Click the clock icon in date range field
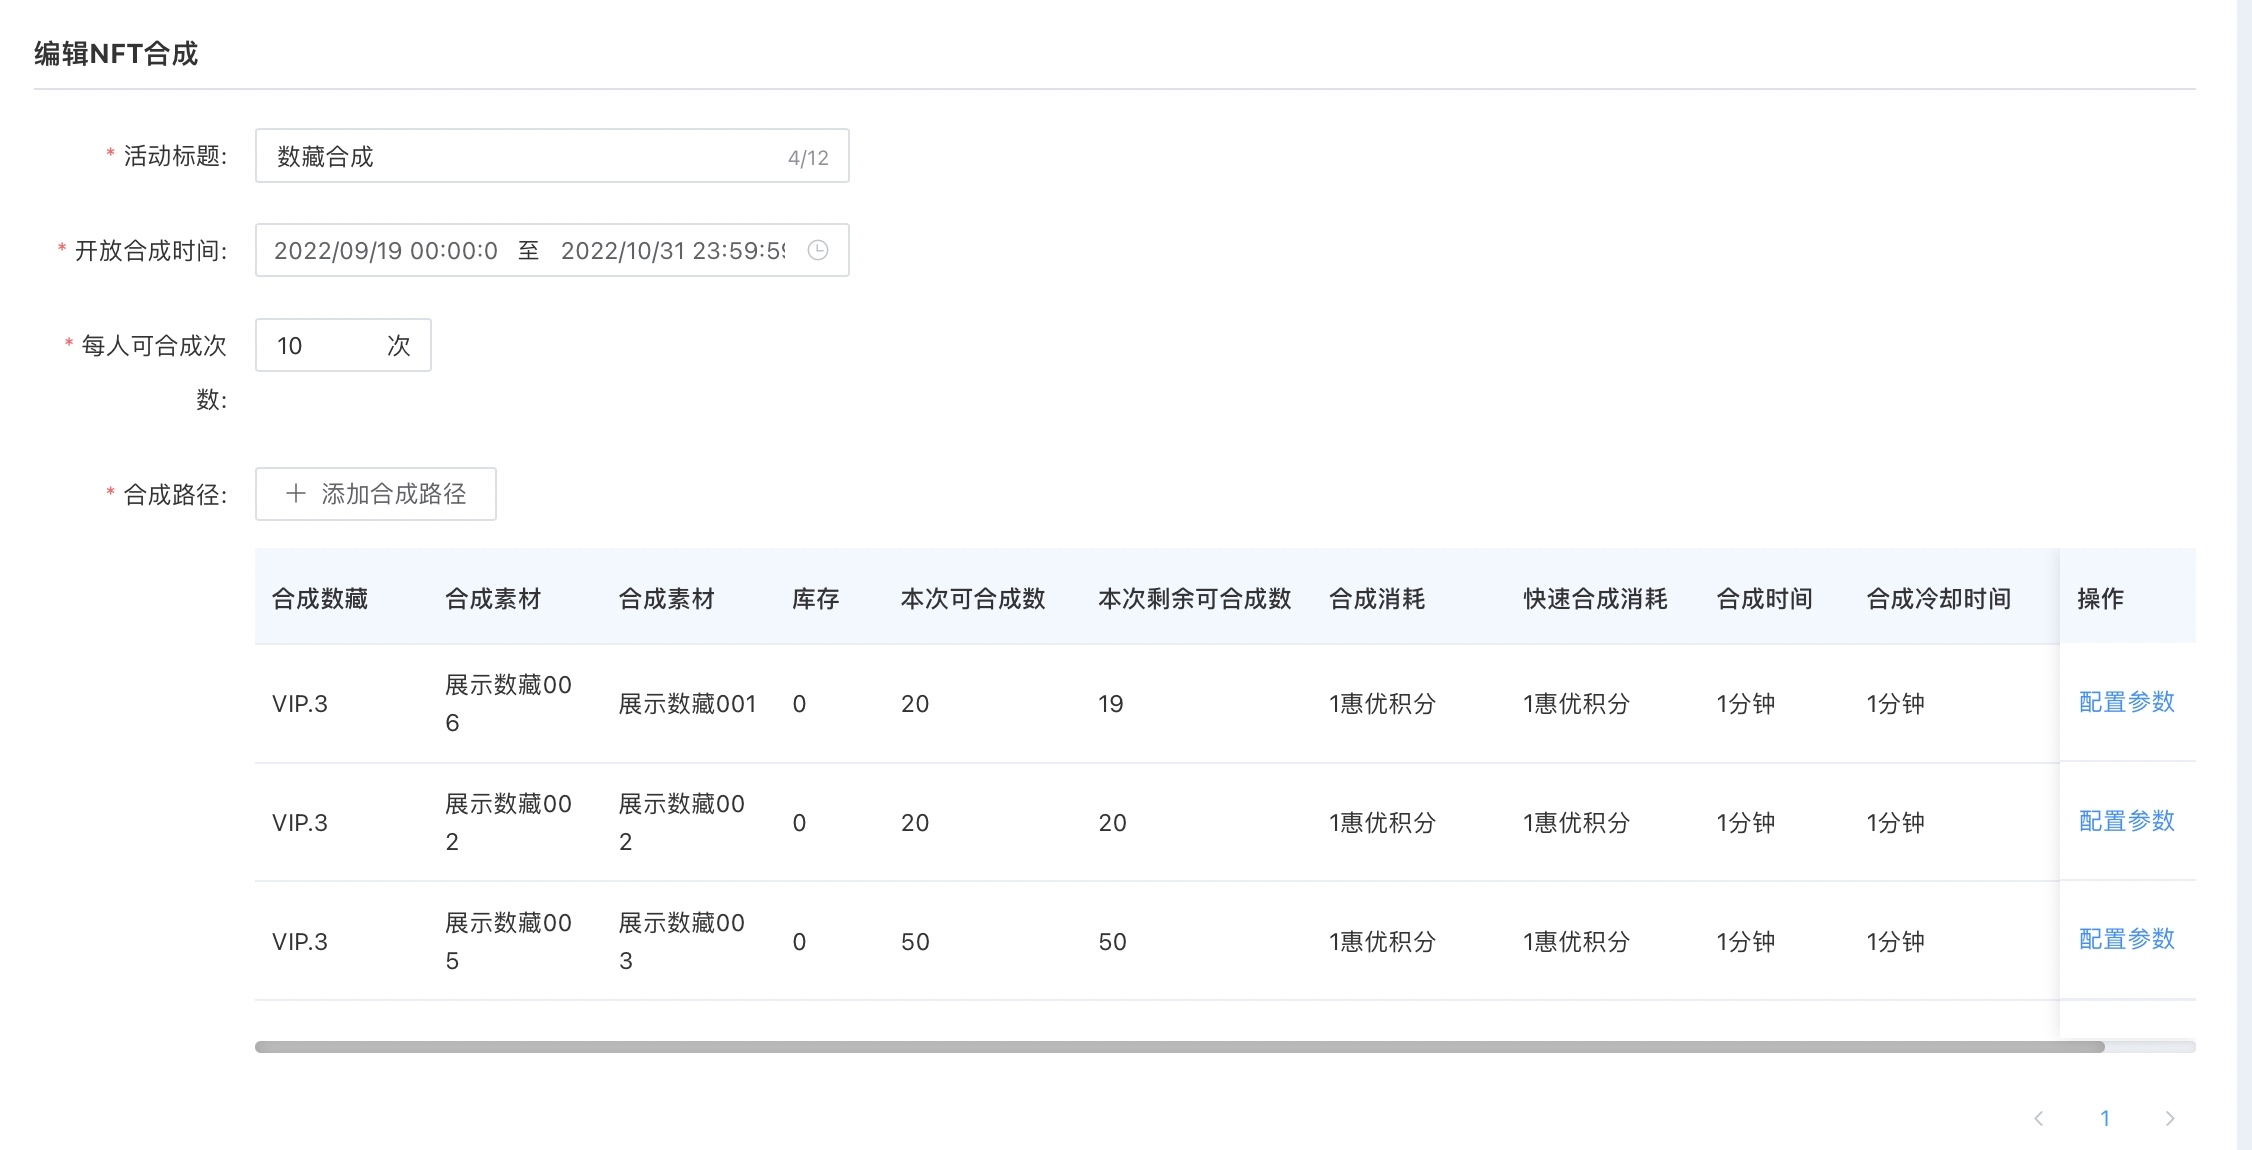Image resolution: width=2252 pixels, height=1150 pixels. tap(818, 250)
